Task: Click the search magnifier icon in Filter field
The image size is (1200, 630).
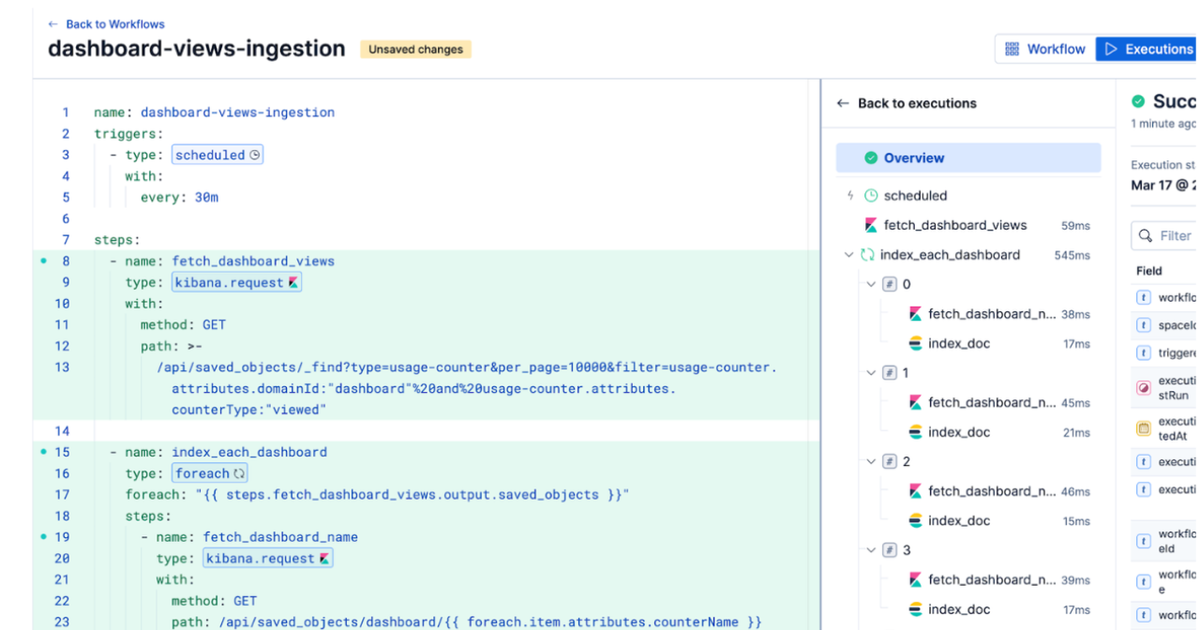Action: point(1145,236)
